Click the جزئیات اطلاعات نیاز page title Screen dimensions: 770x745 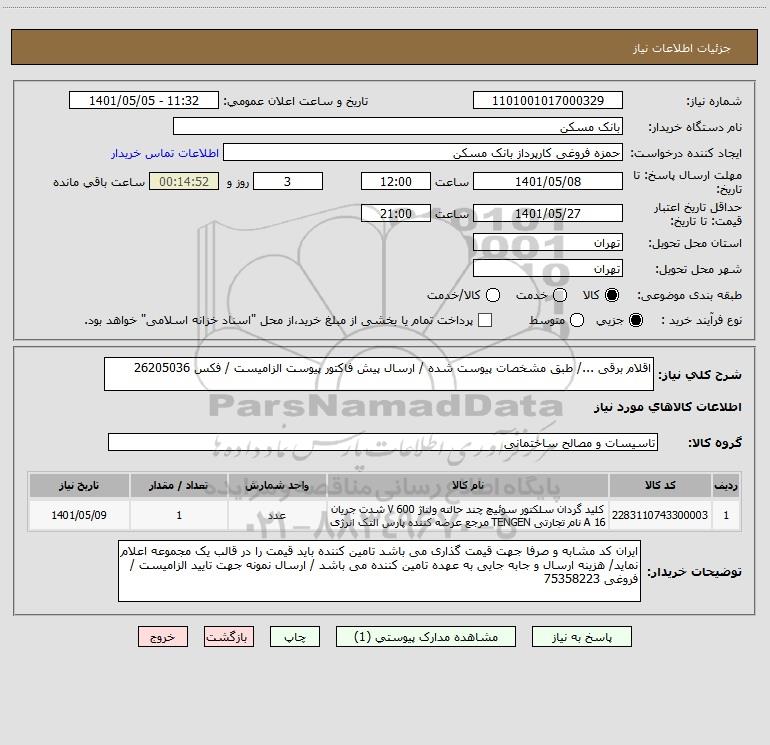pos(681,48)
